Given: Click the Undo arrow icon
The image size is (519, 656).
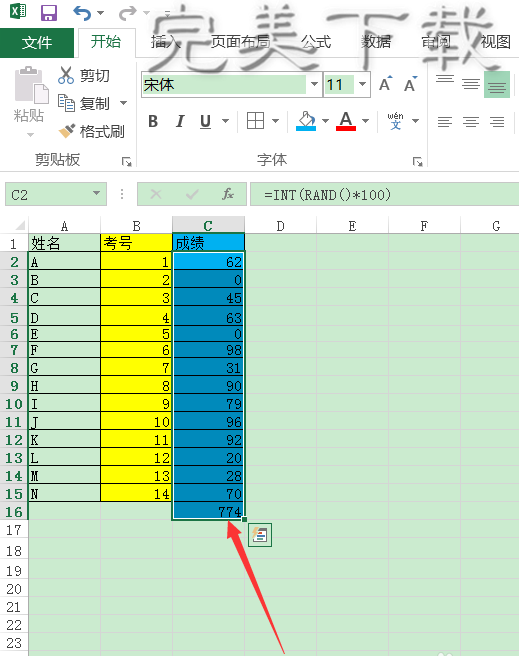Looking at the screenshot, I should click(x=82, y=13).
